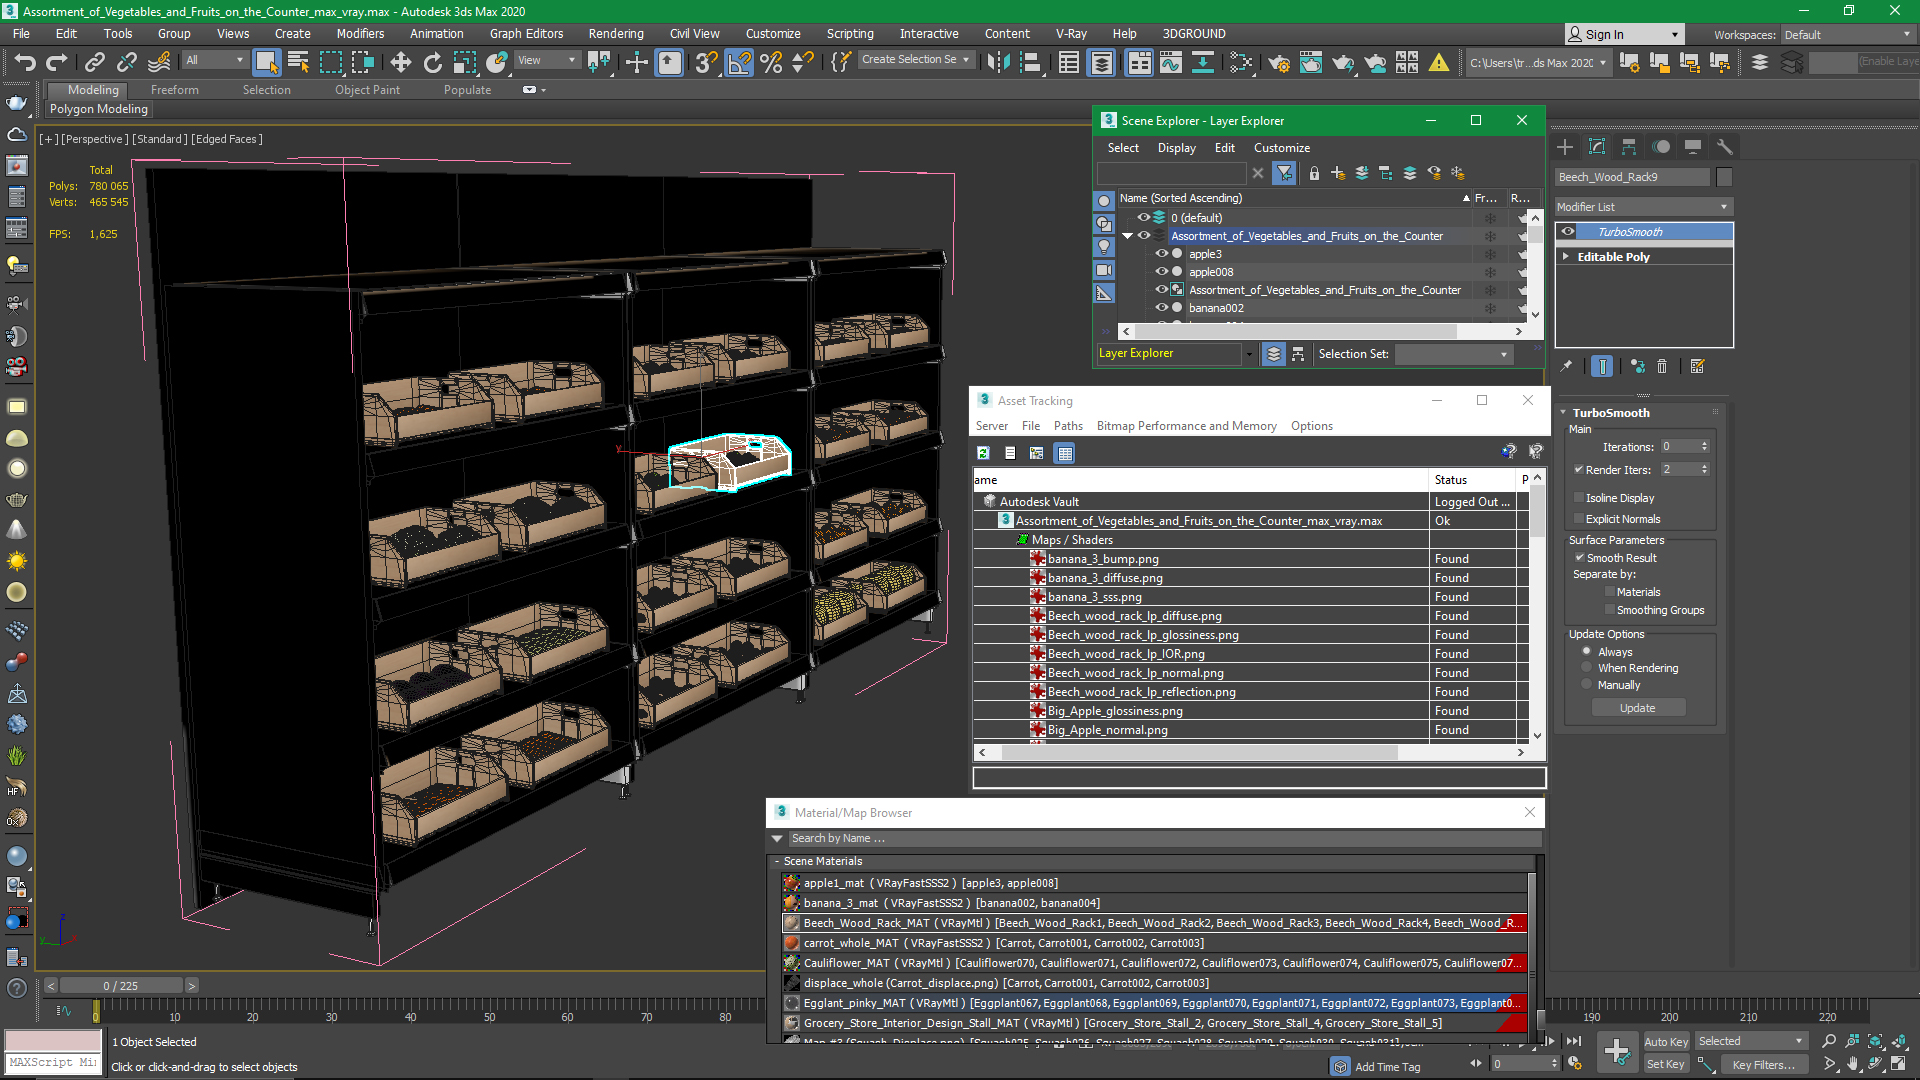
Task: Open the Rendering menu
Action: [x=616, y=34]
